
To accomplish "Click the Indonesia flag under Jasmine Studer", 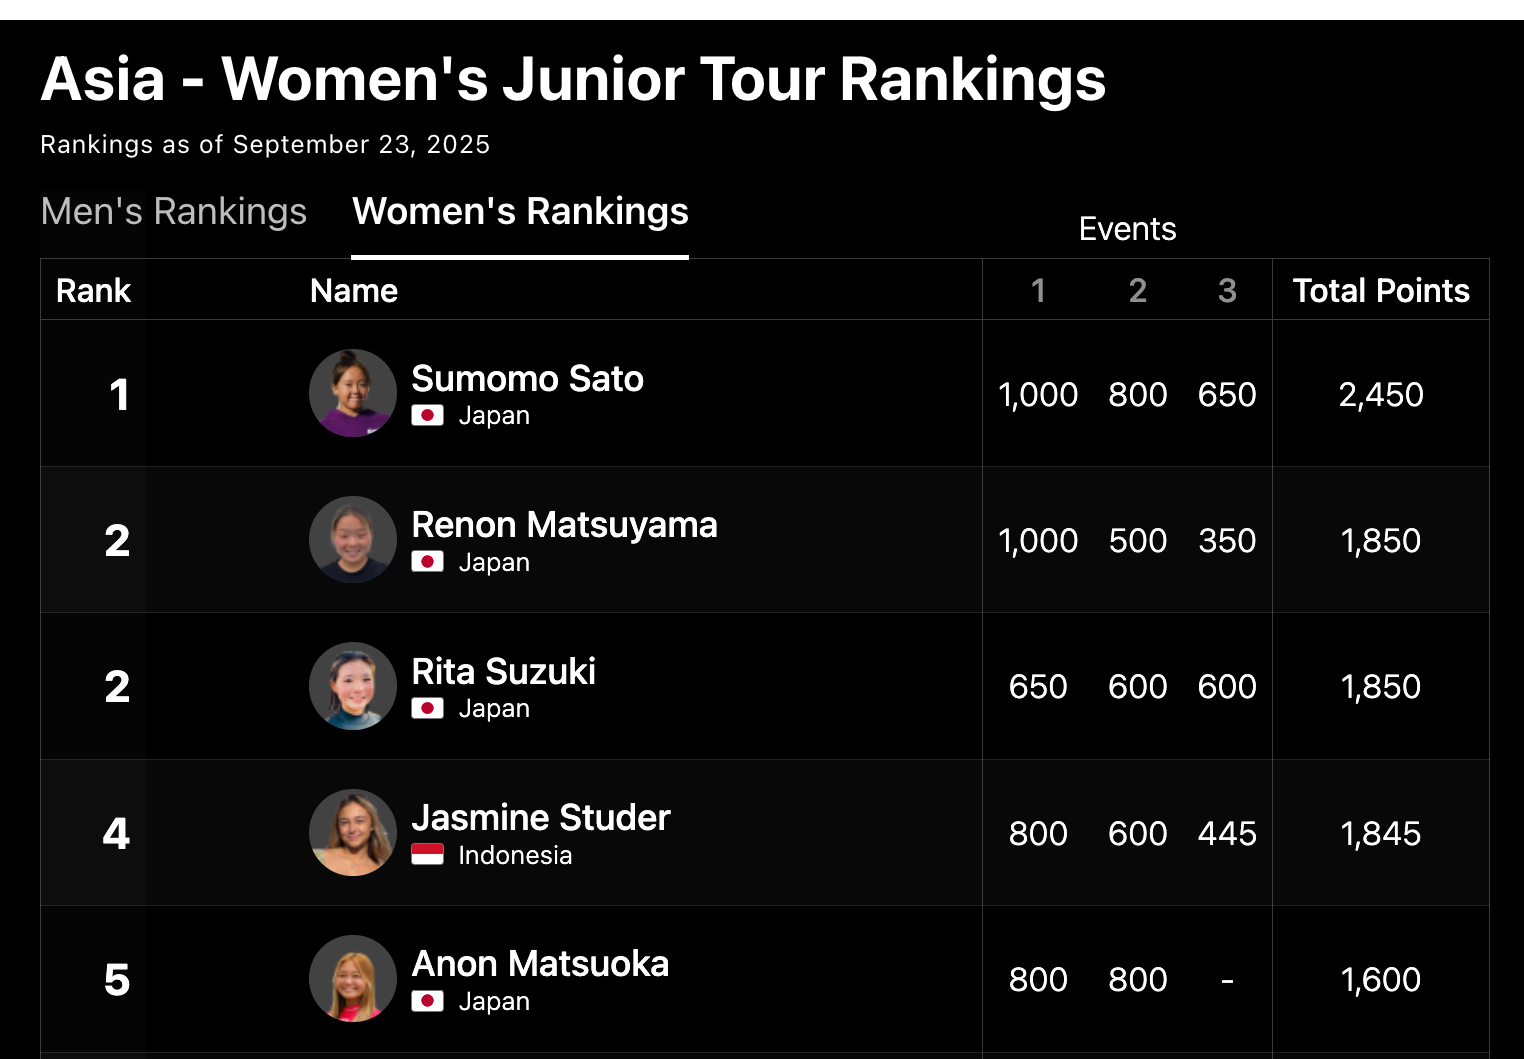I will click(427, 855).
